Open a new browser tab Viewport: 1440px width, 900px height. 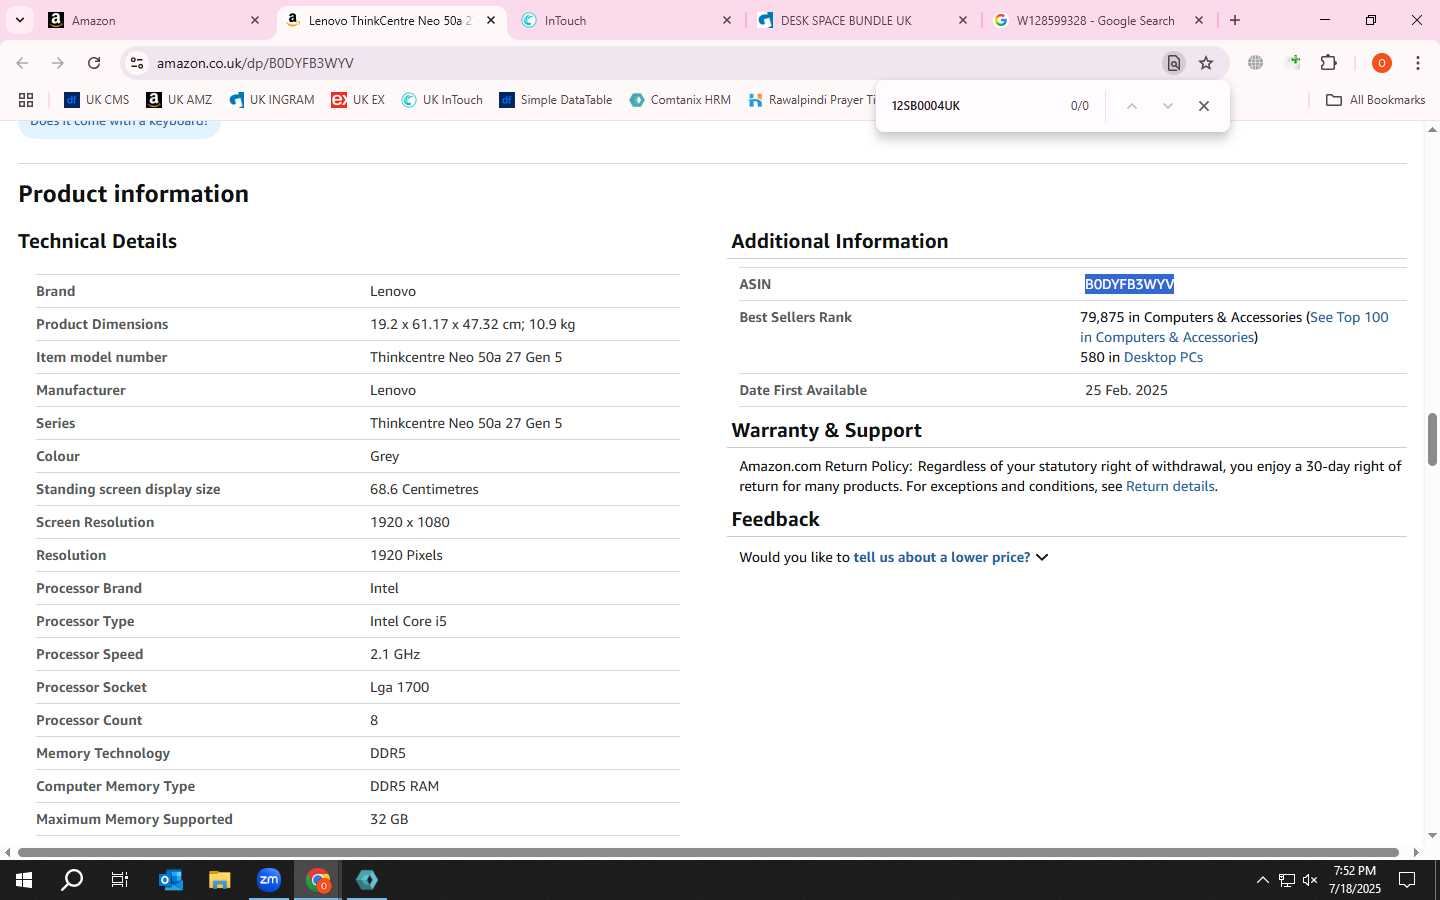(1235, 20)
